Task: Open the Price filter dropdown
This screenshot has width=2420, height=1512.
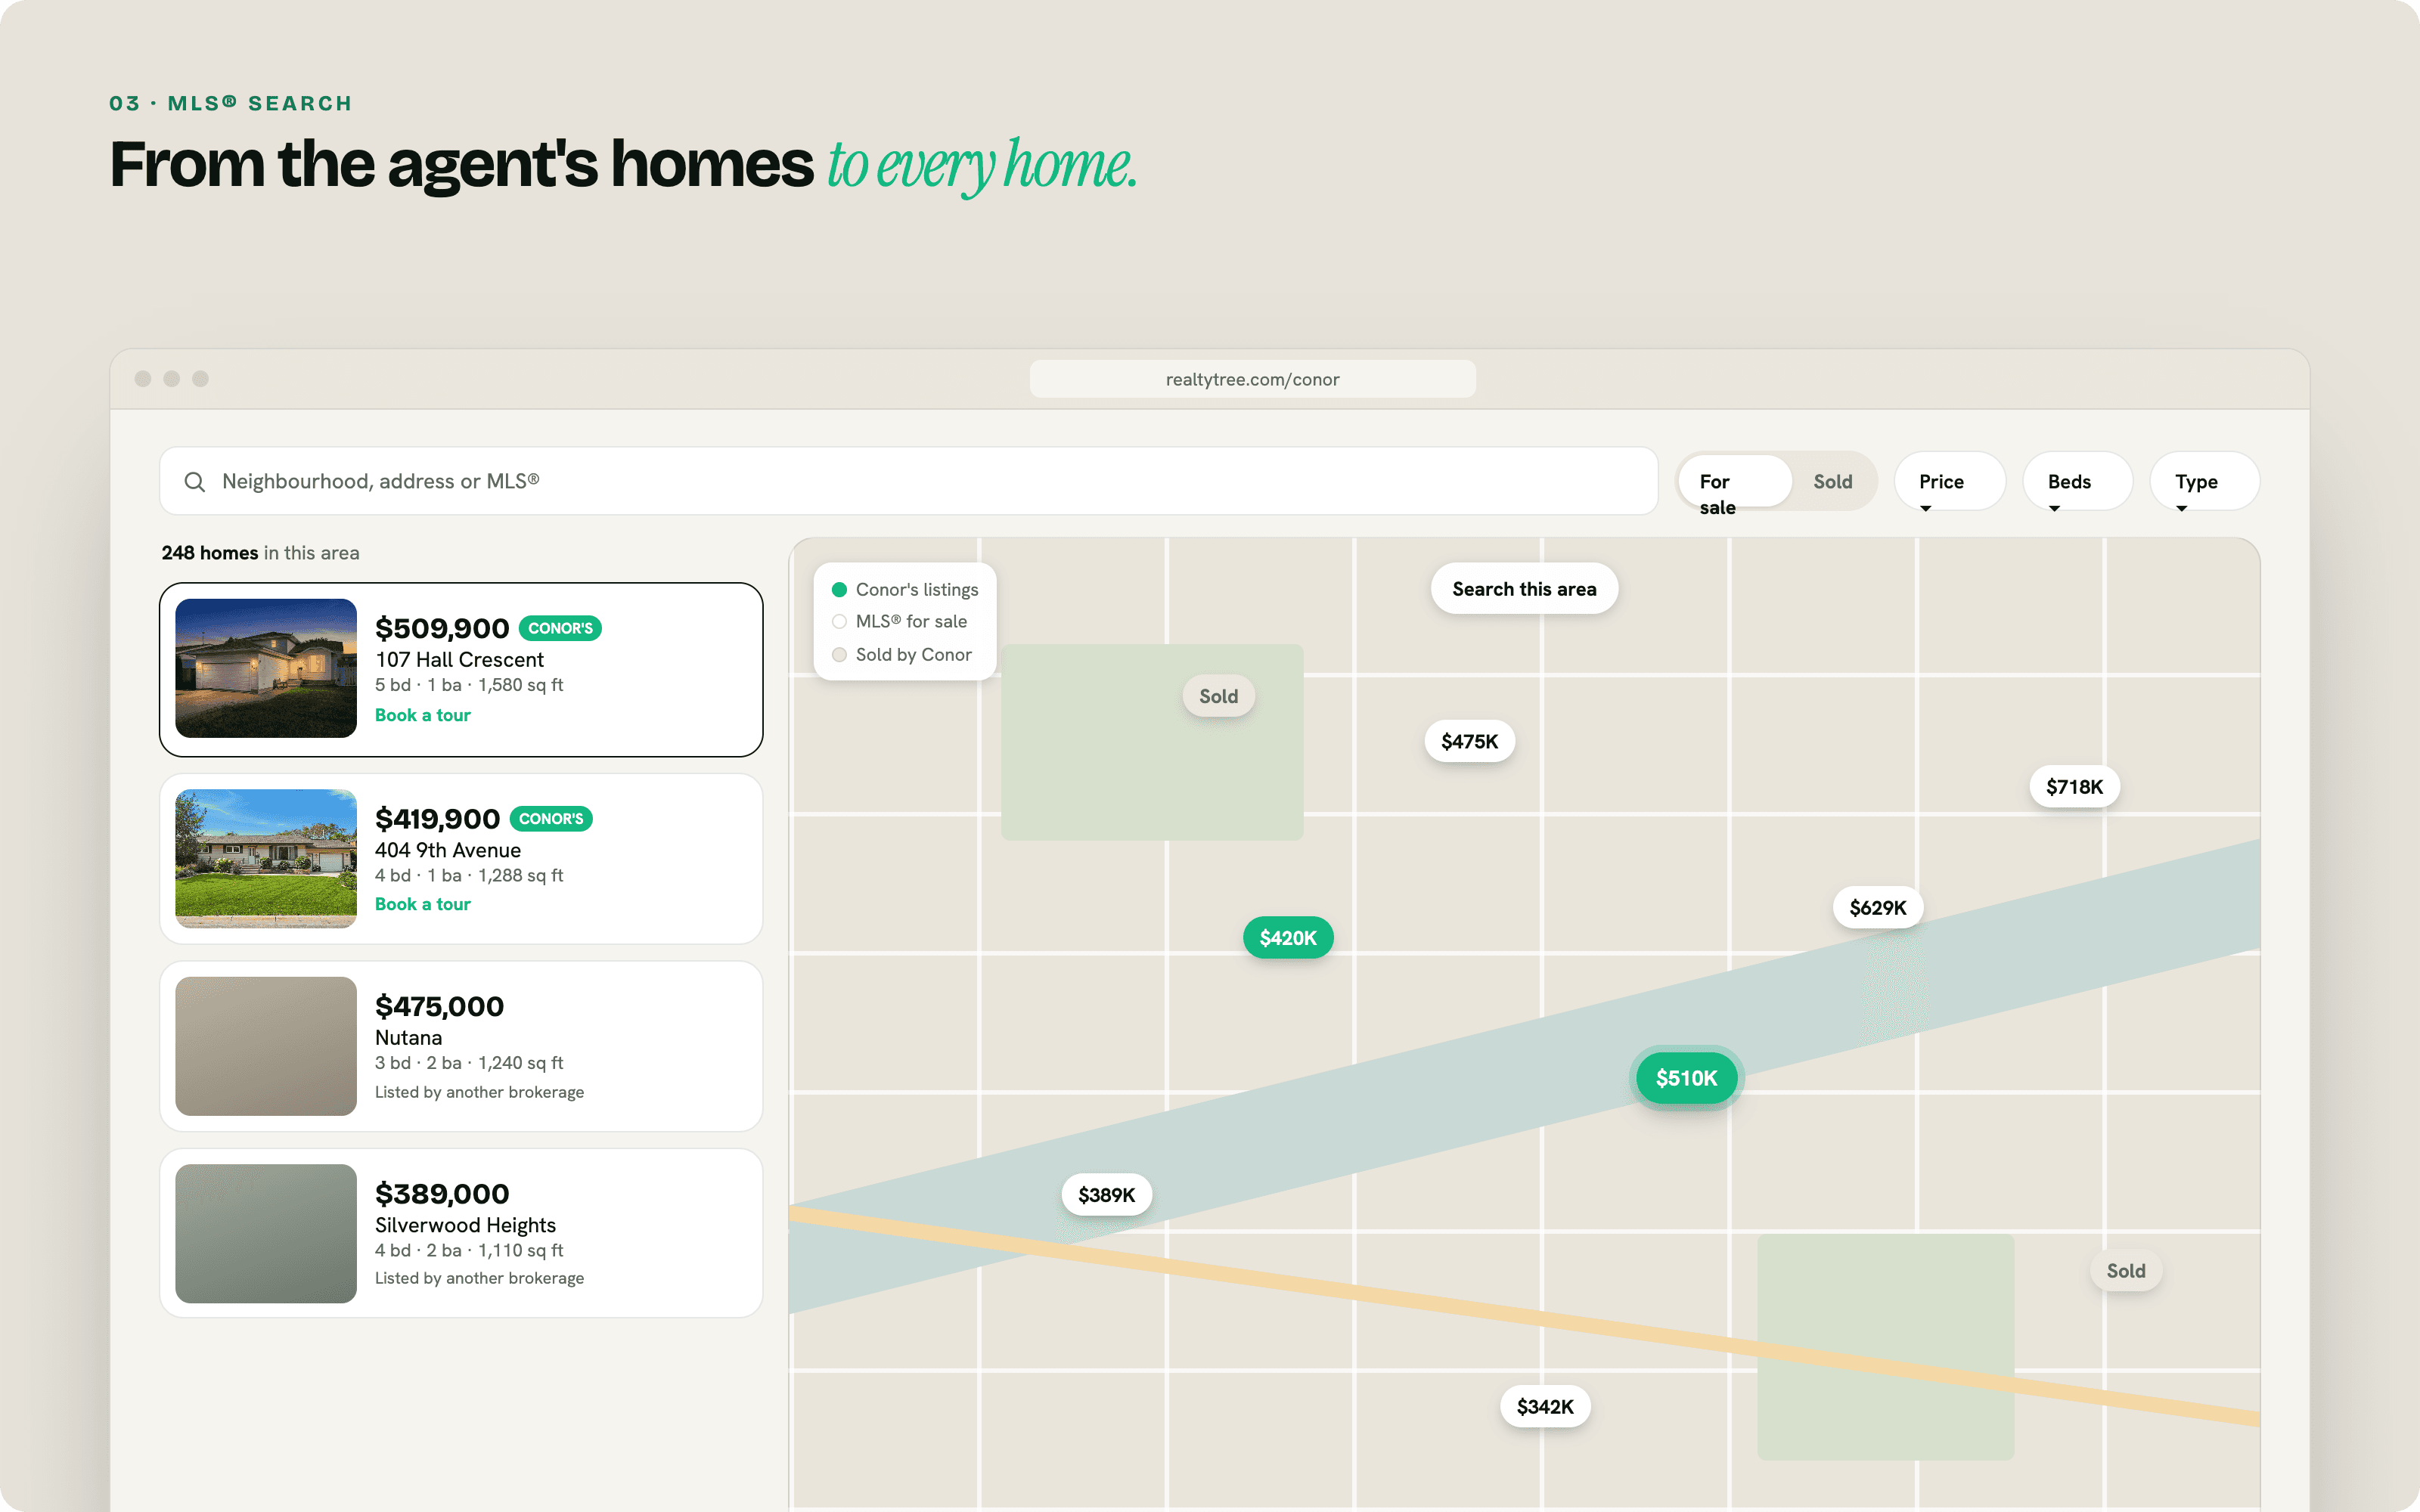Action: [1949, 482]
